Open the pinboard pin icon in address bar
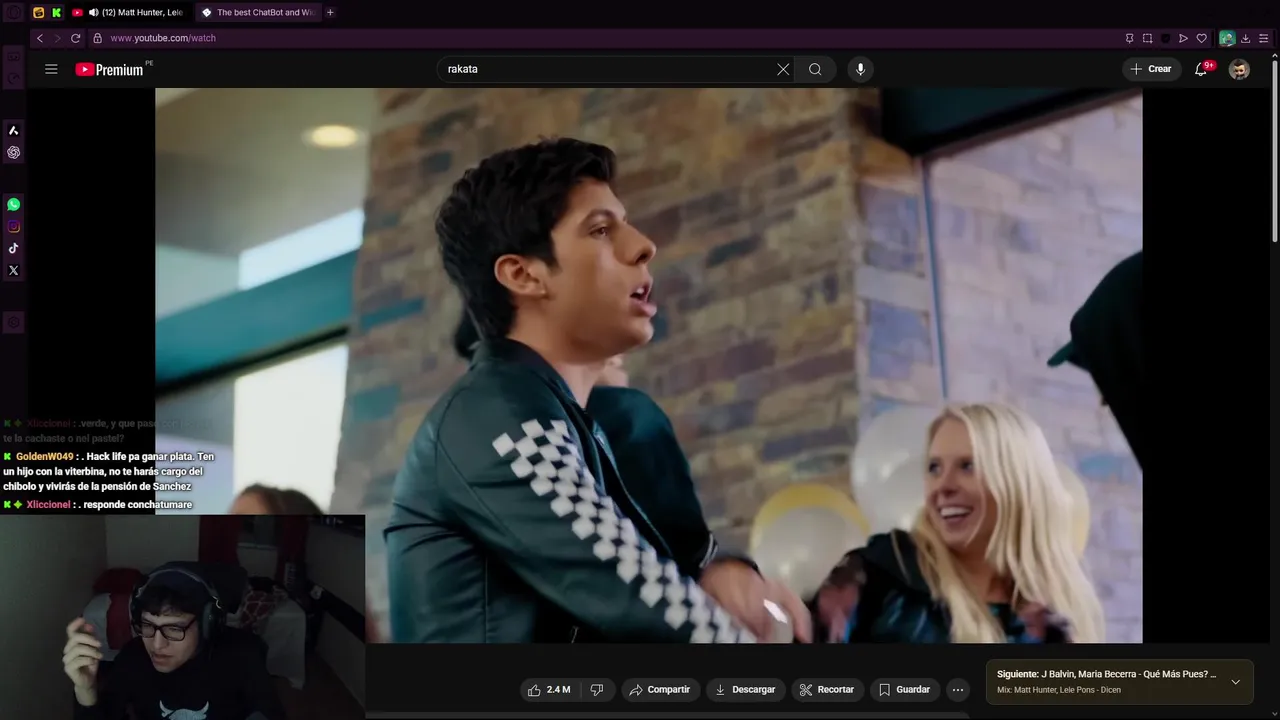1280x720 pixels. (x=1129, y=38)
